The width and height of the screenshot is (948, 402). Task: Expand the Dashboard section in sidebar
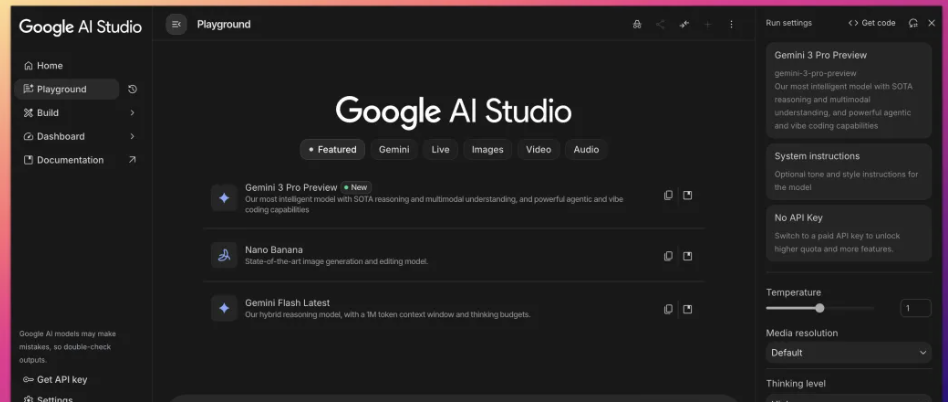pos(132,136)
